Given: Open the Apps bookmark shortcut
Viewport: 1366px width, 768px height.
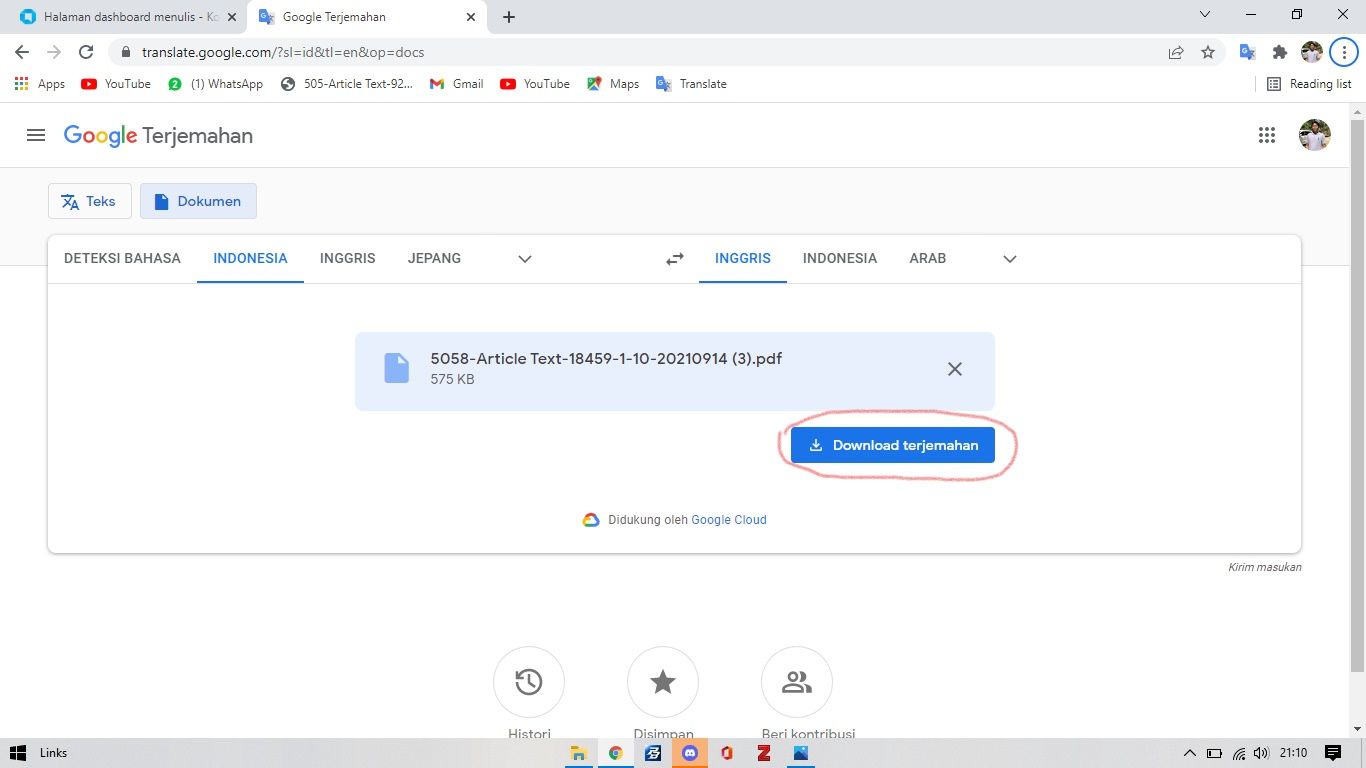Looking at the screenshot, I should [40, 84].
